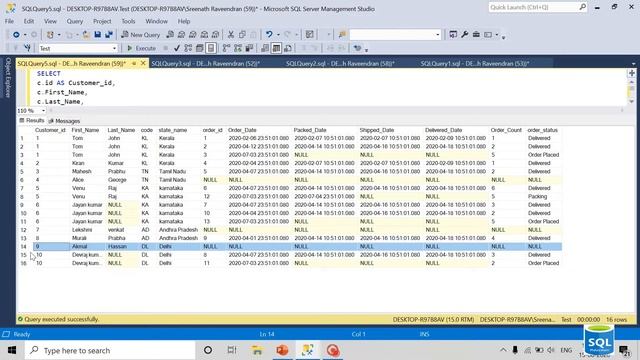Close the SQLQuery5.sql tab

tap(143, 63)
